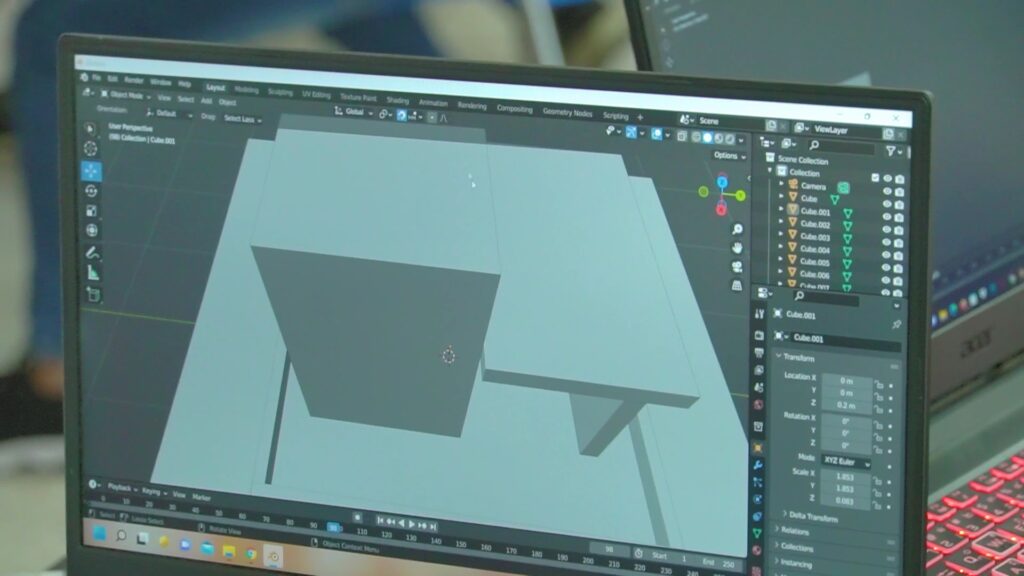Image resolution: width=1024 pixels, height=576 pixels.
Task: Select the Annotate pencil tool
Action: pos(92,253)
